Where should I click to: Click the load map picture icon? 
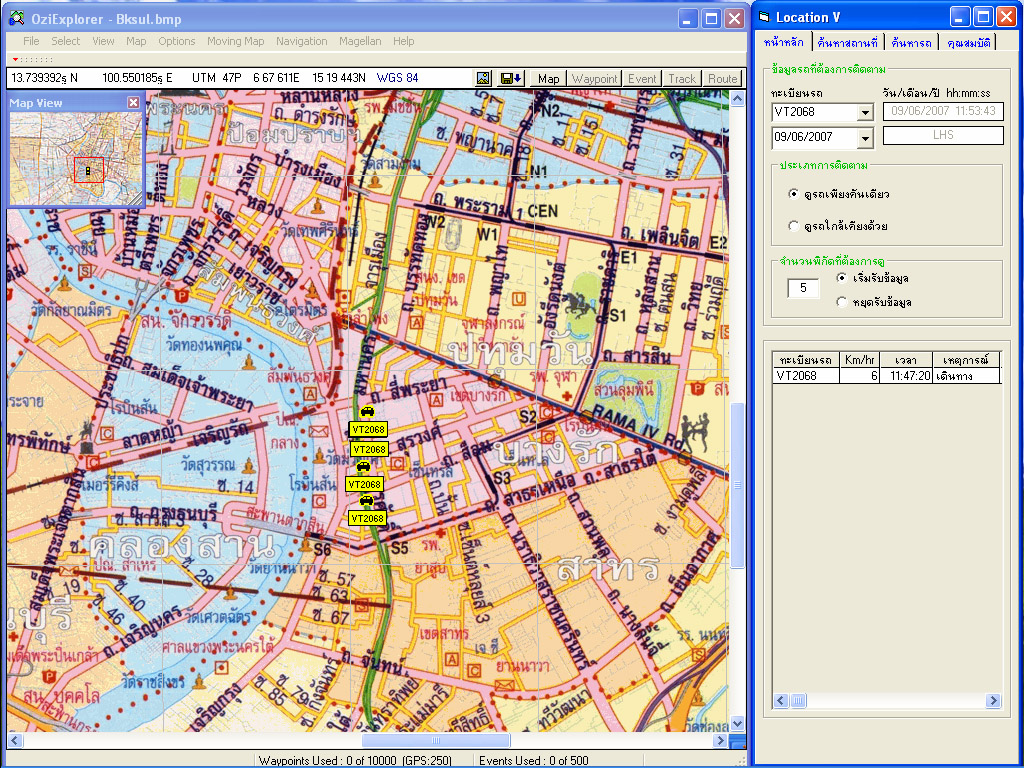pos(484,78)
